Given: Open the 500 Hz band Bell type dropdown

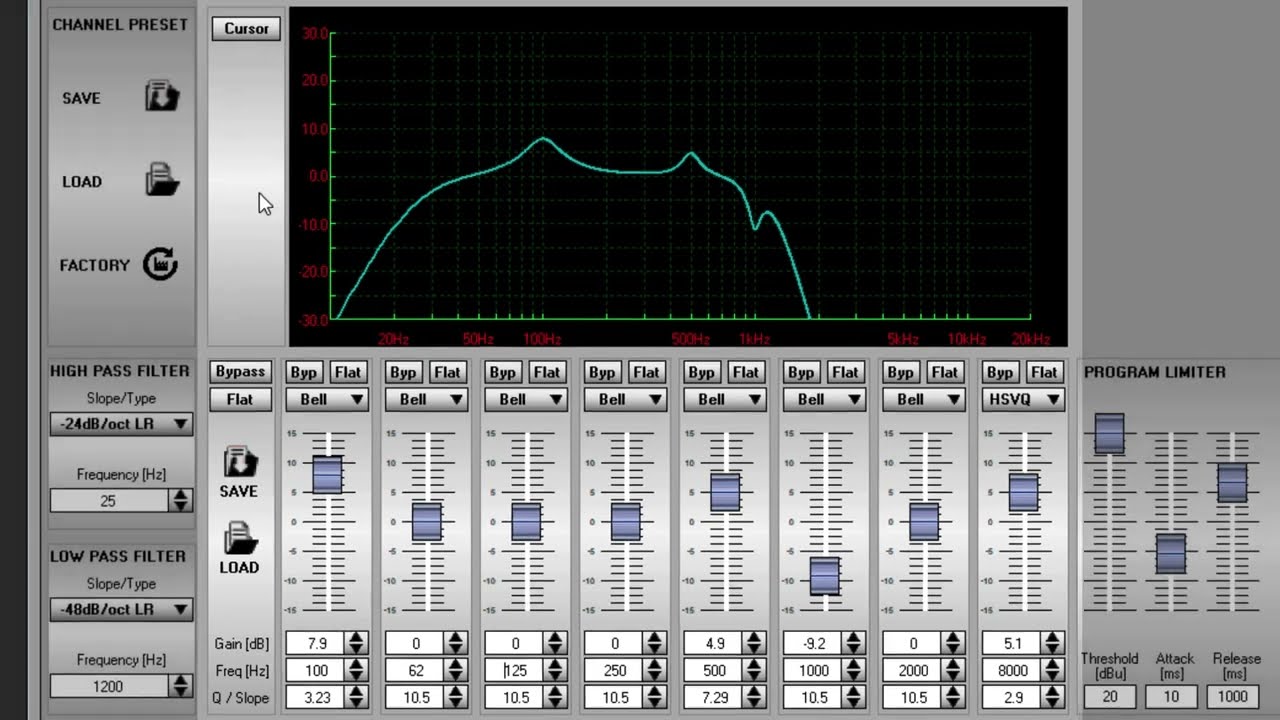Looking at the screenshot, I should (x=724, y=399).
